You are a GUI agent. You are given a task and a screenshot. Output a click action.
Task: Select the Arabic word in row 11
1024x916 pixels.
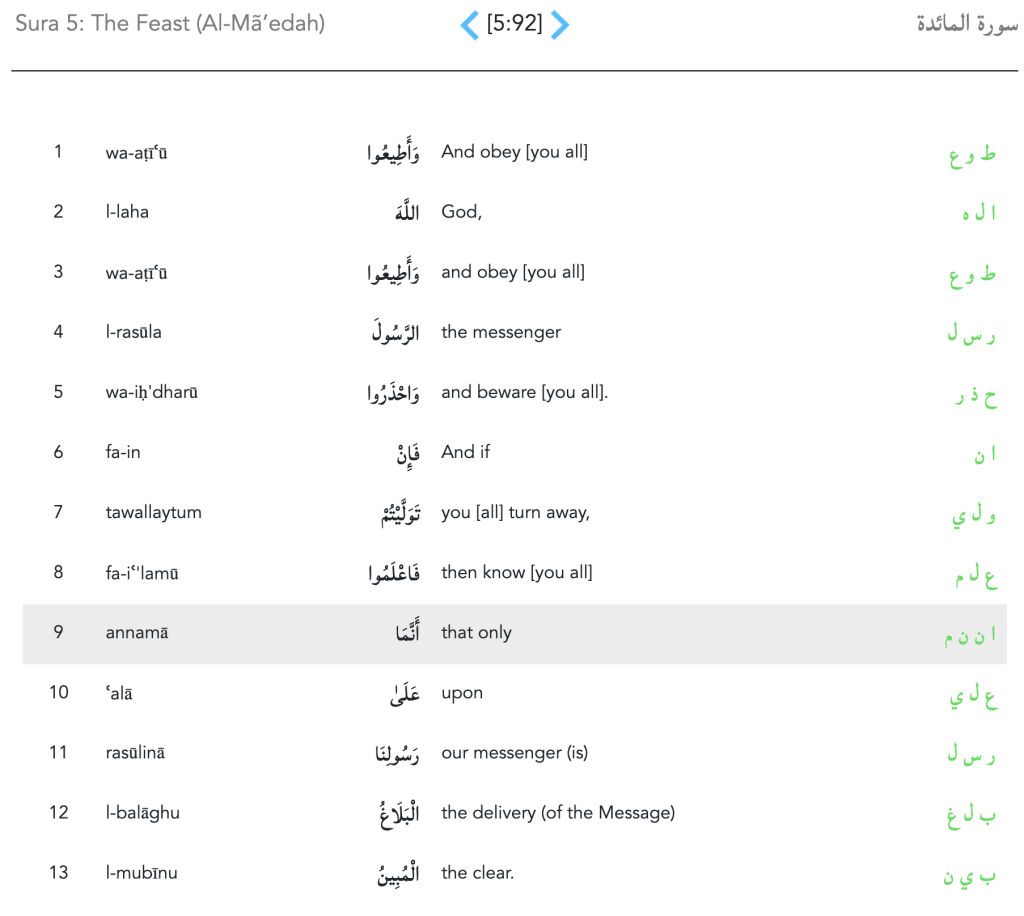pos(391,755)
